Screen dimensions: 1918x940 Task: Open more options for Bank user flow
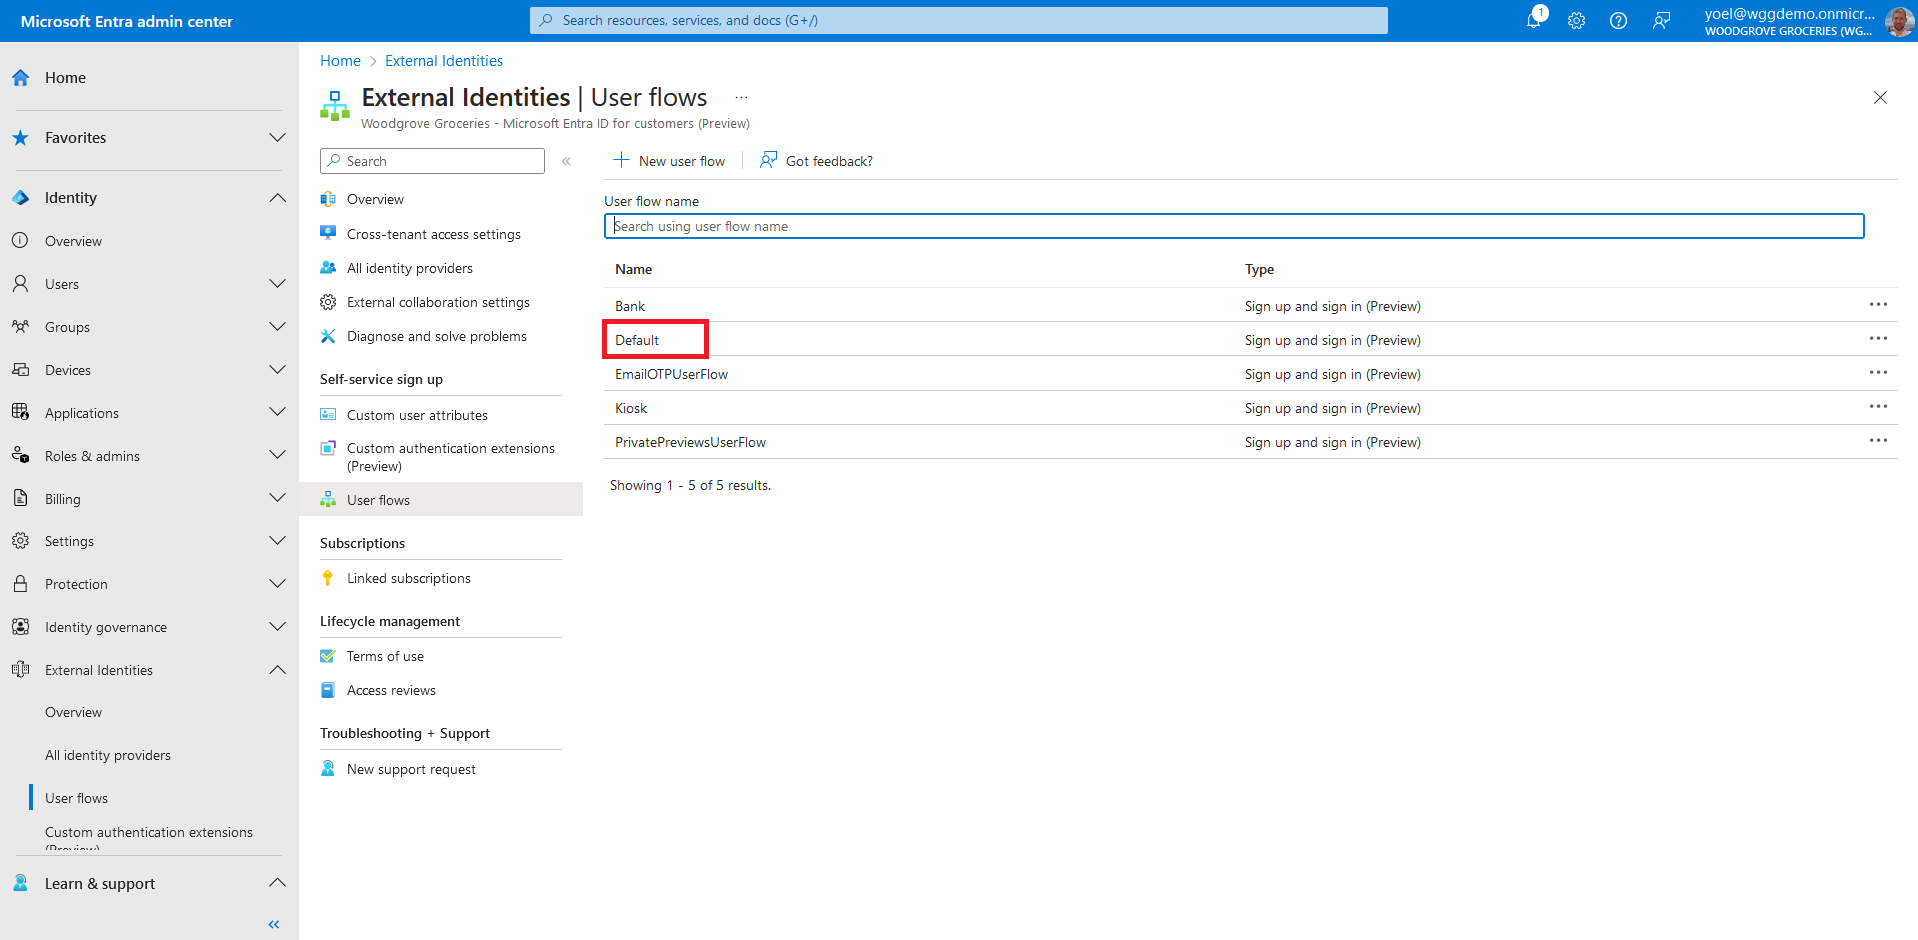[1878, 305]
